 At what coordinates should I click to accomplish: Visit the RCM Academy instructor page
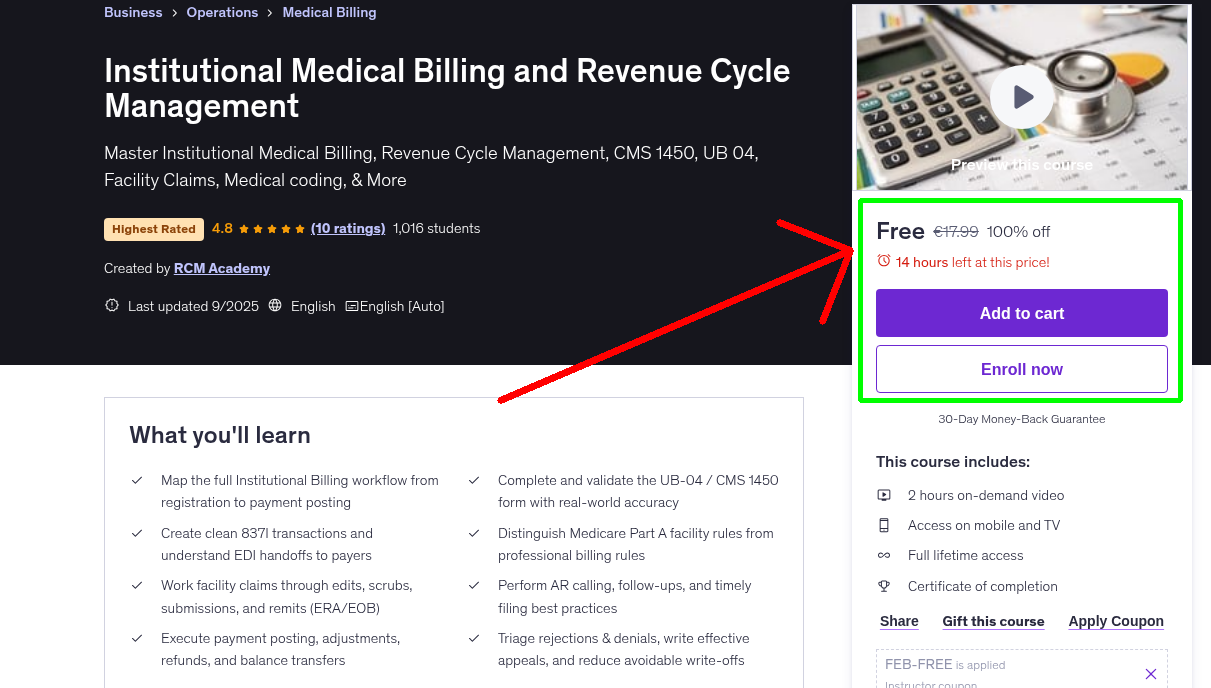[221, 268]
